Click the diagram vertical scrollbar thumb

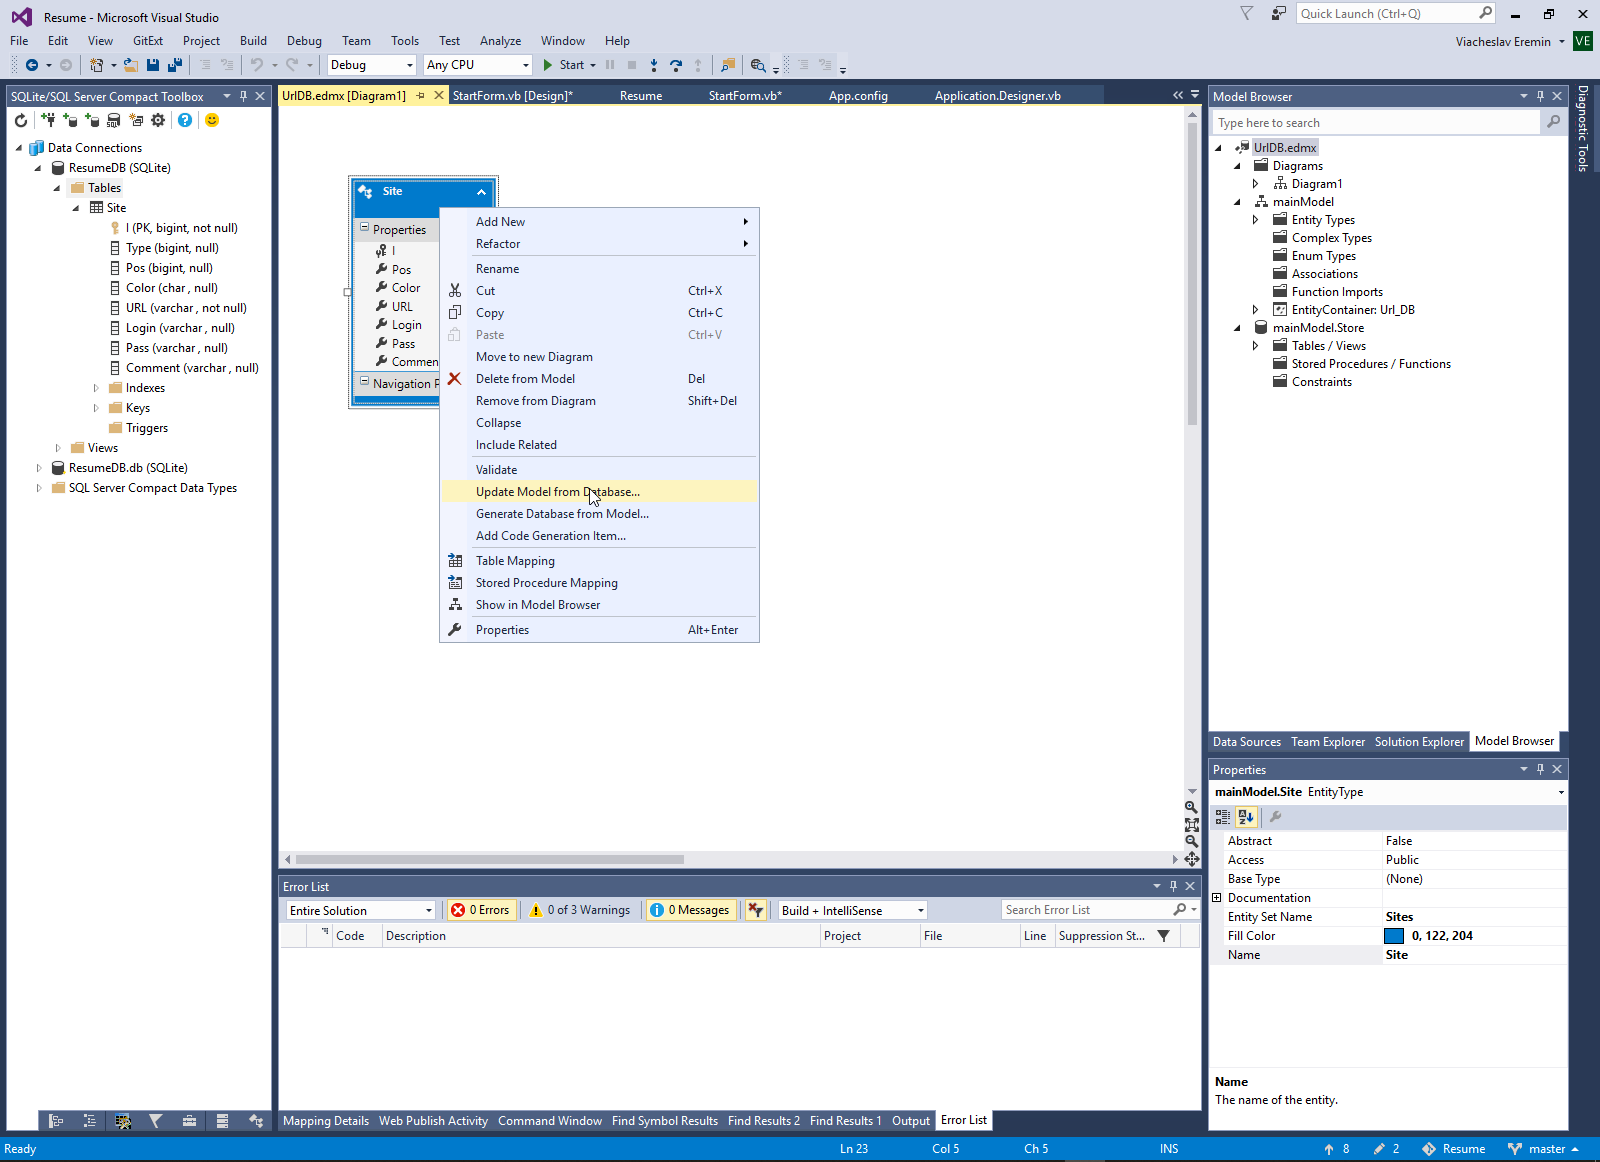pos(1192,273)
